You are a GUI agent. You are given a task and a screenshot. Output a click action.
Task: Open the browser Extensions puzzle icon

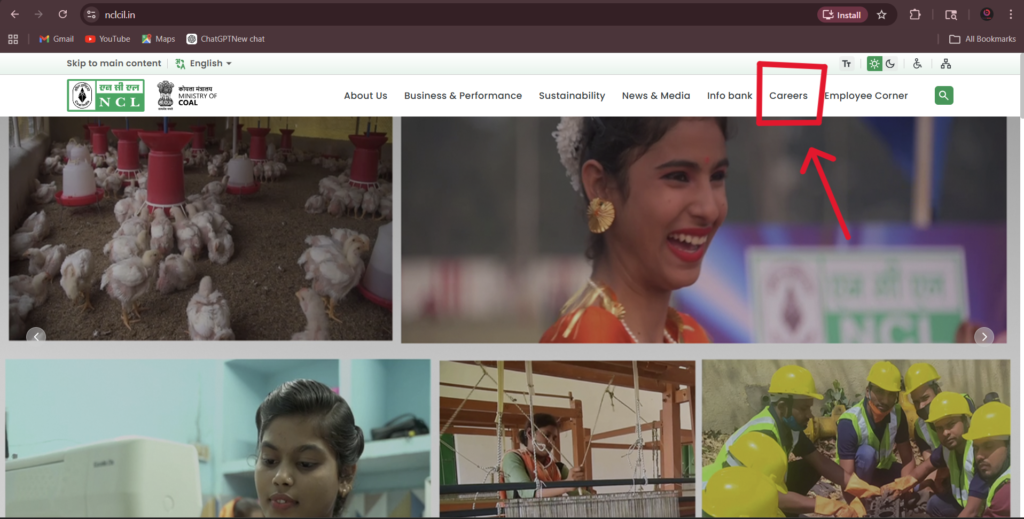pos(915,15)
